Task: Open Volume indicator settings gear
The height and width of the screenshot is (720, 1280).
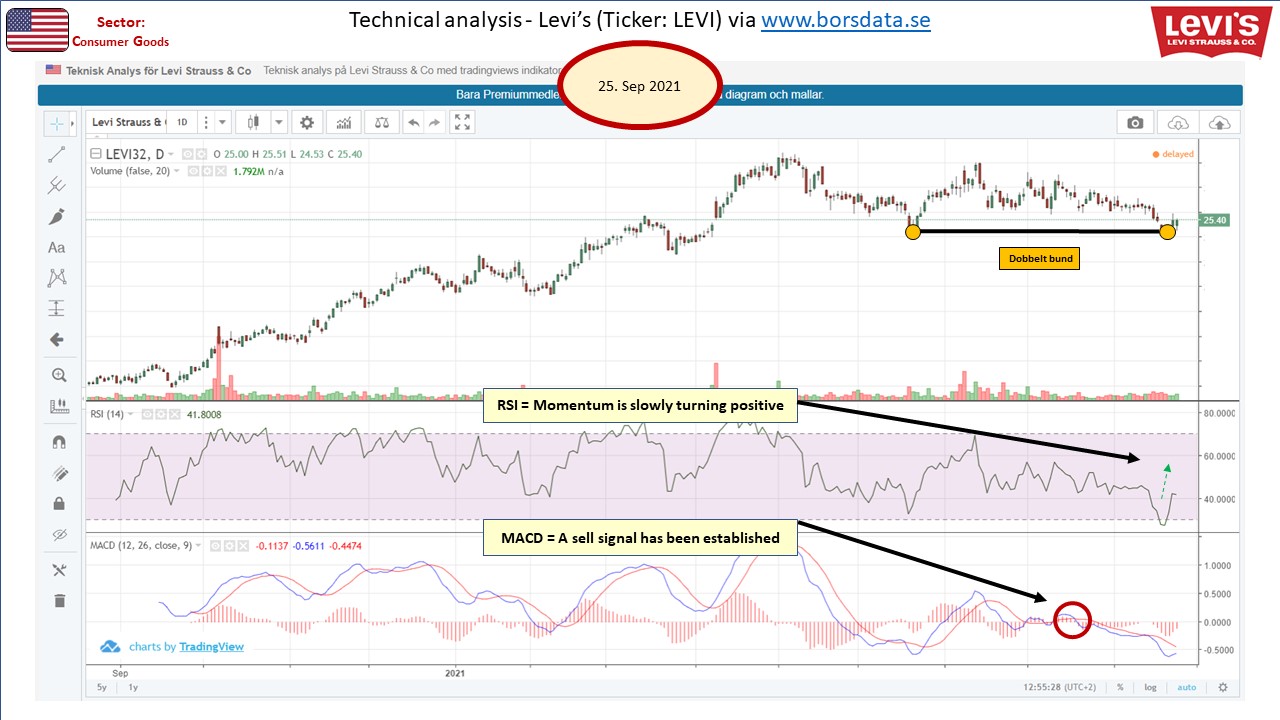Action: 207,171
